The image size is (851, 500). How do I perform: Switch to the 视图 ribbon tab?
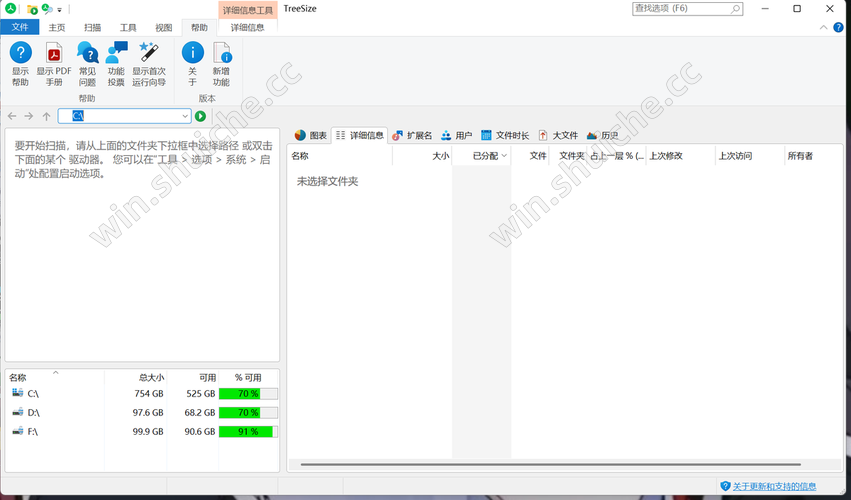coord(163,28)
